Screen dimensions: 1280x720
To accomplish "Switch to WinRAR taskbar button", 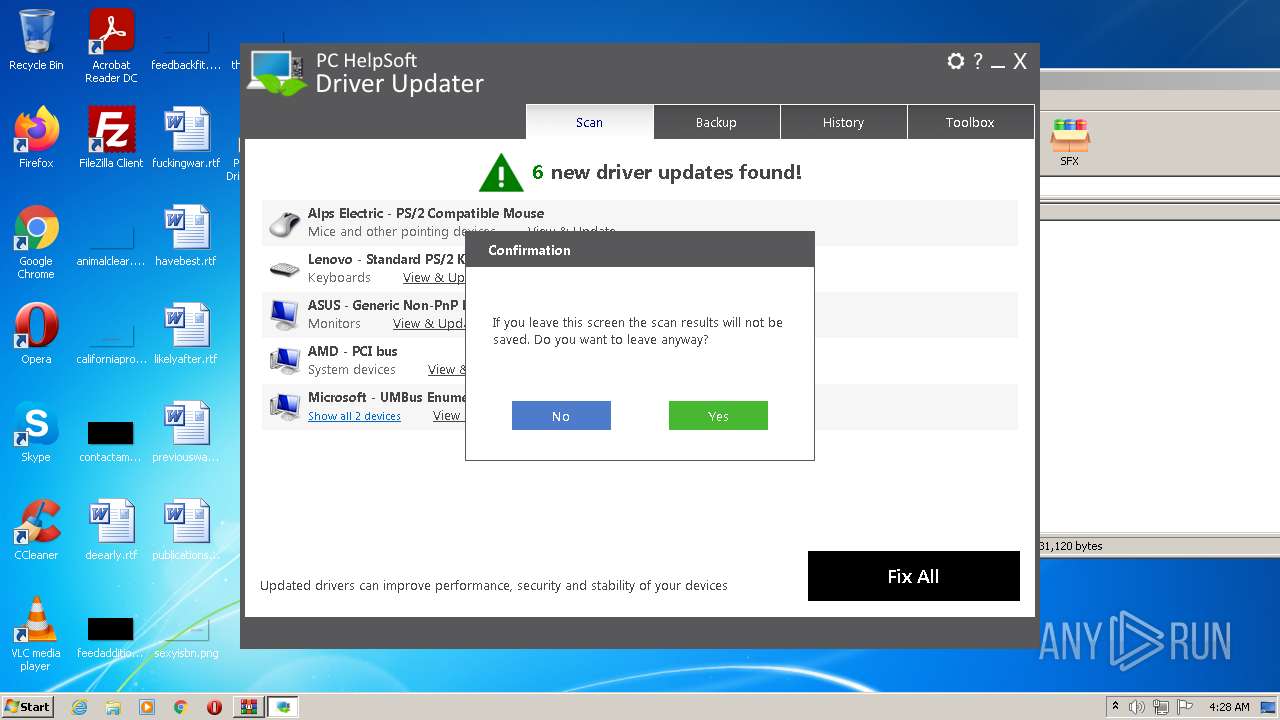I will coord(248,707).
